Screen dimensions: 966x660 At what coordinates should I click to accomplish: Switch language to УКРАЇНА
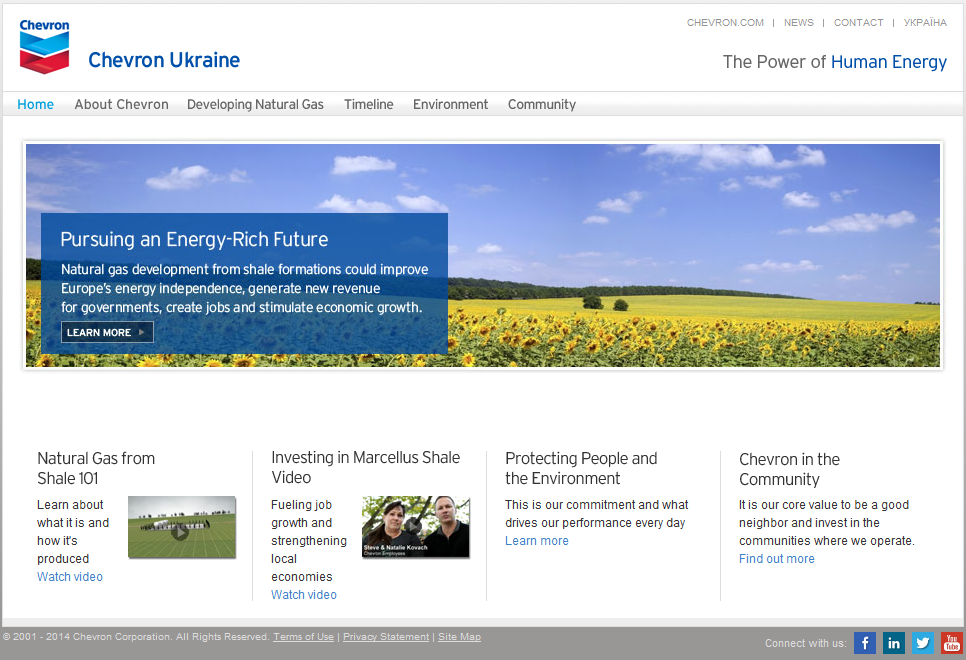925,22
